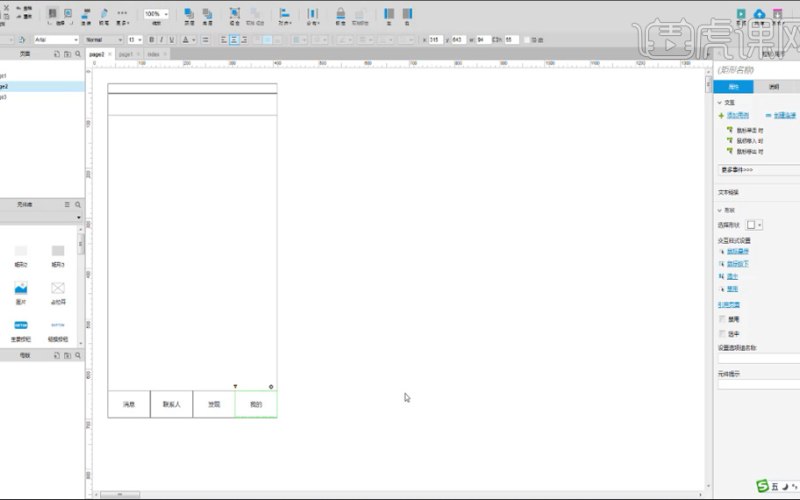Open the 100% zoom level dropdown
800x500 pixels.
coord(156,14)
